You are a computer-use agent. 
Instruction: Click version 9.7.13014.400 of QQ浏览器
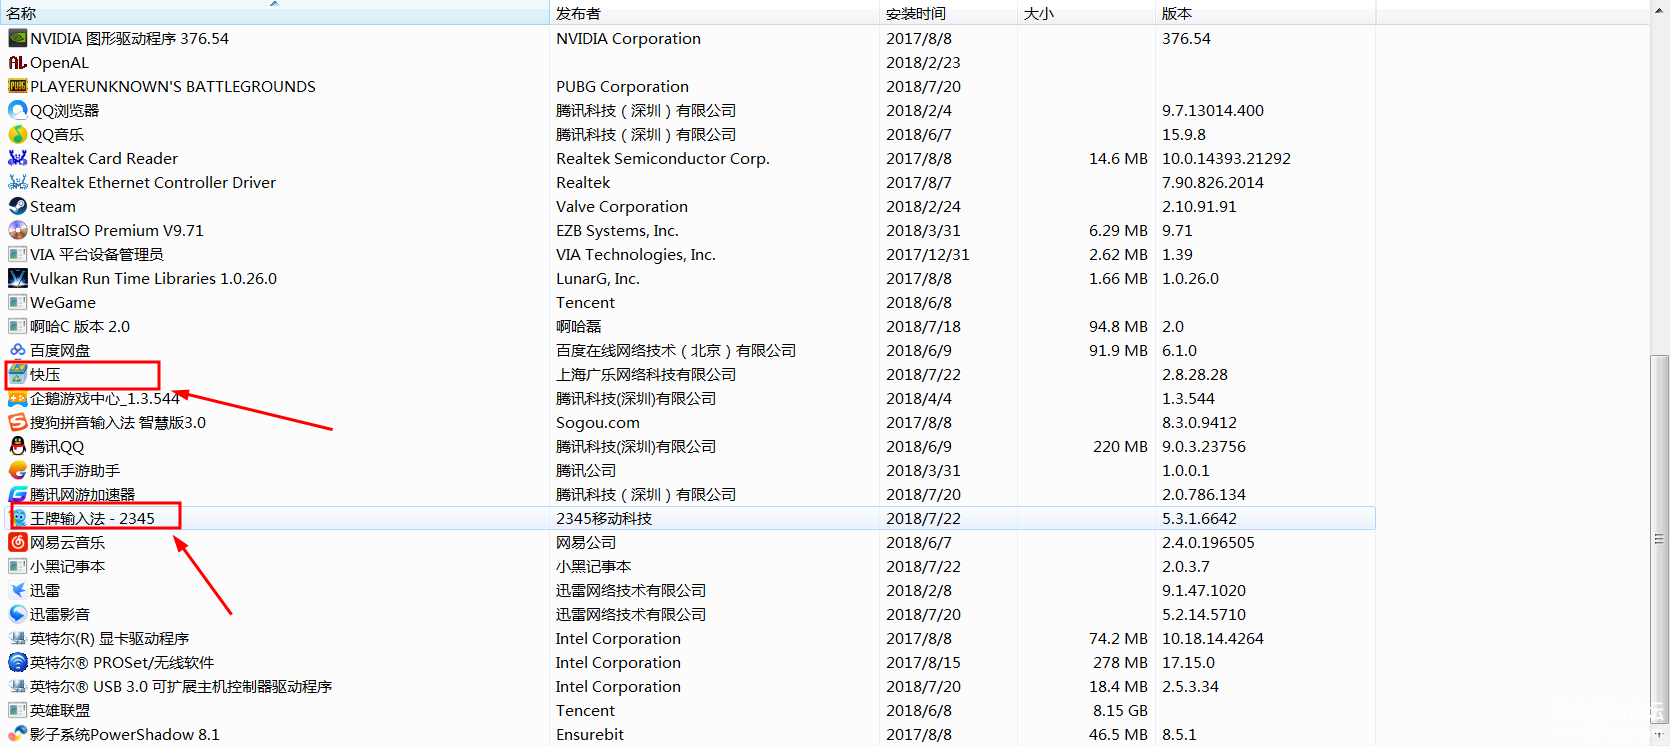click(x=1213, y=110)
